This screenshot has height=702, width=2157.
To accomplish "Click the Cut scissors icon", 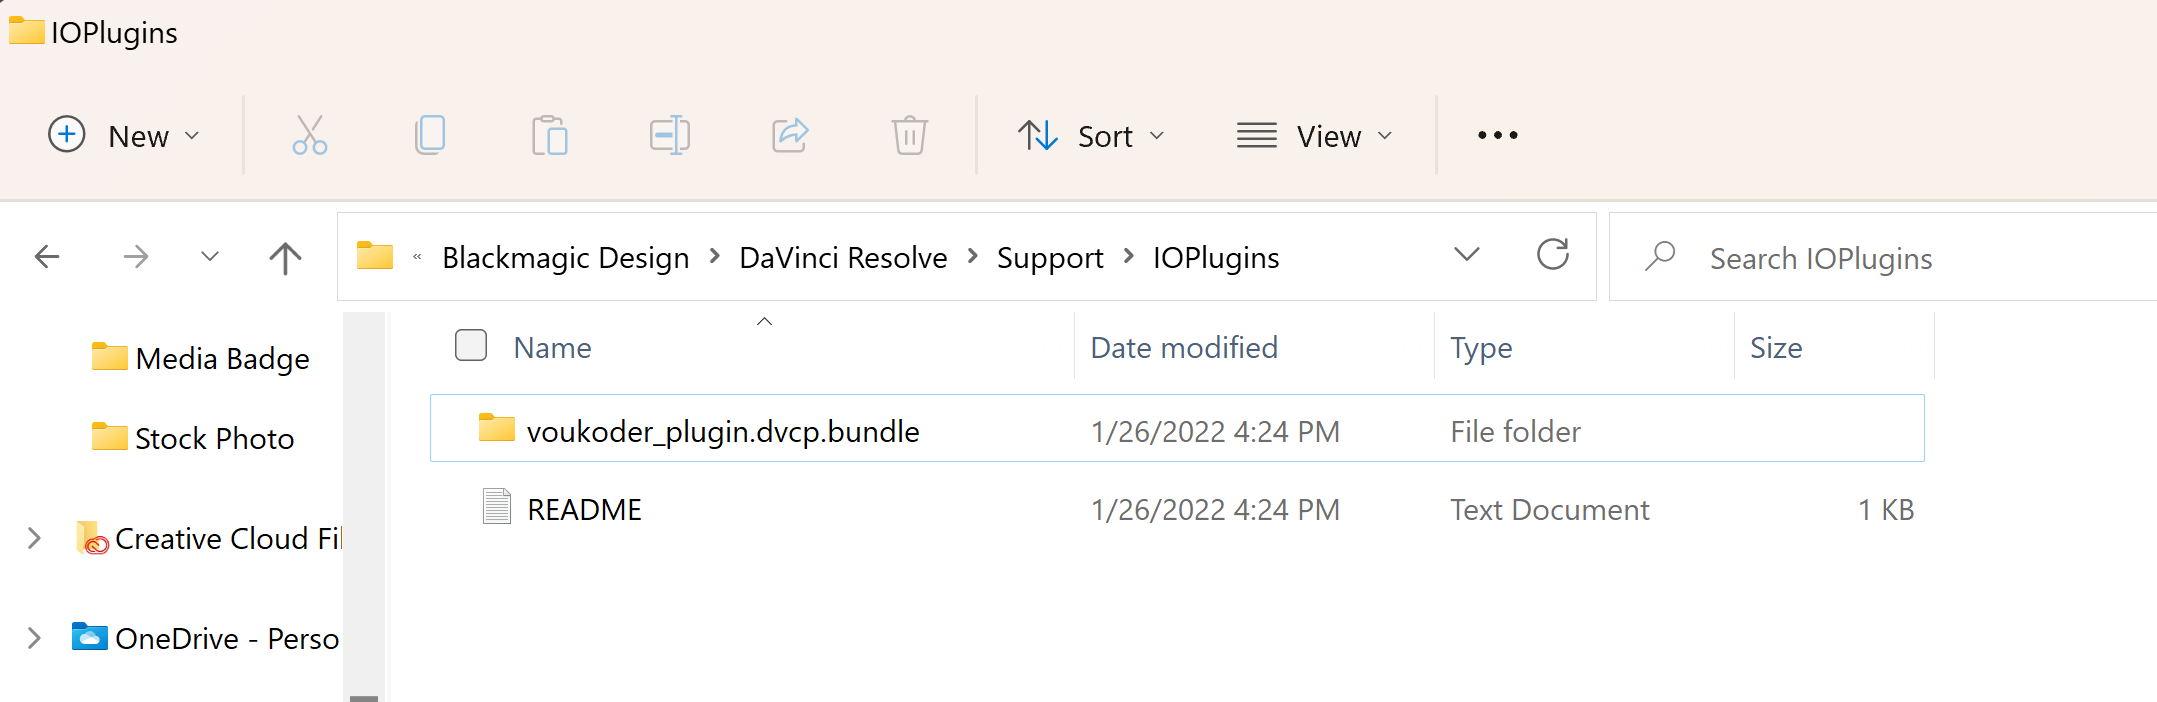I will (x=310, y=135).
